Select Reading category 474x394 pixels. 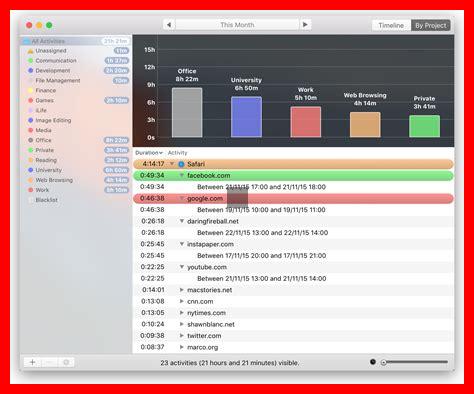pyautogui.click(x=76, y=160)
